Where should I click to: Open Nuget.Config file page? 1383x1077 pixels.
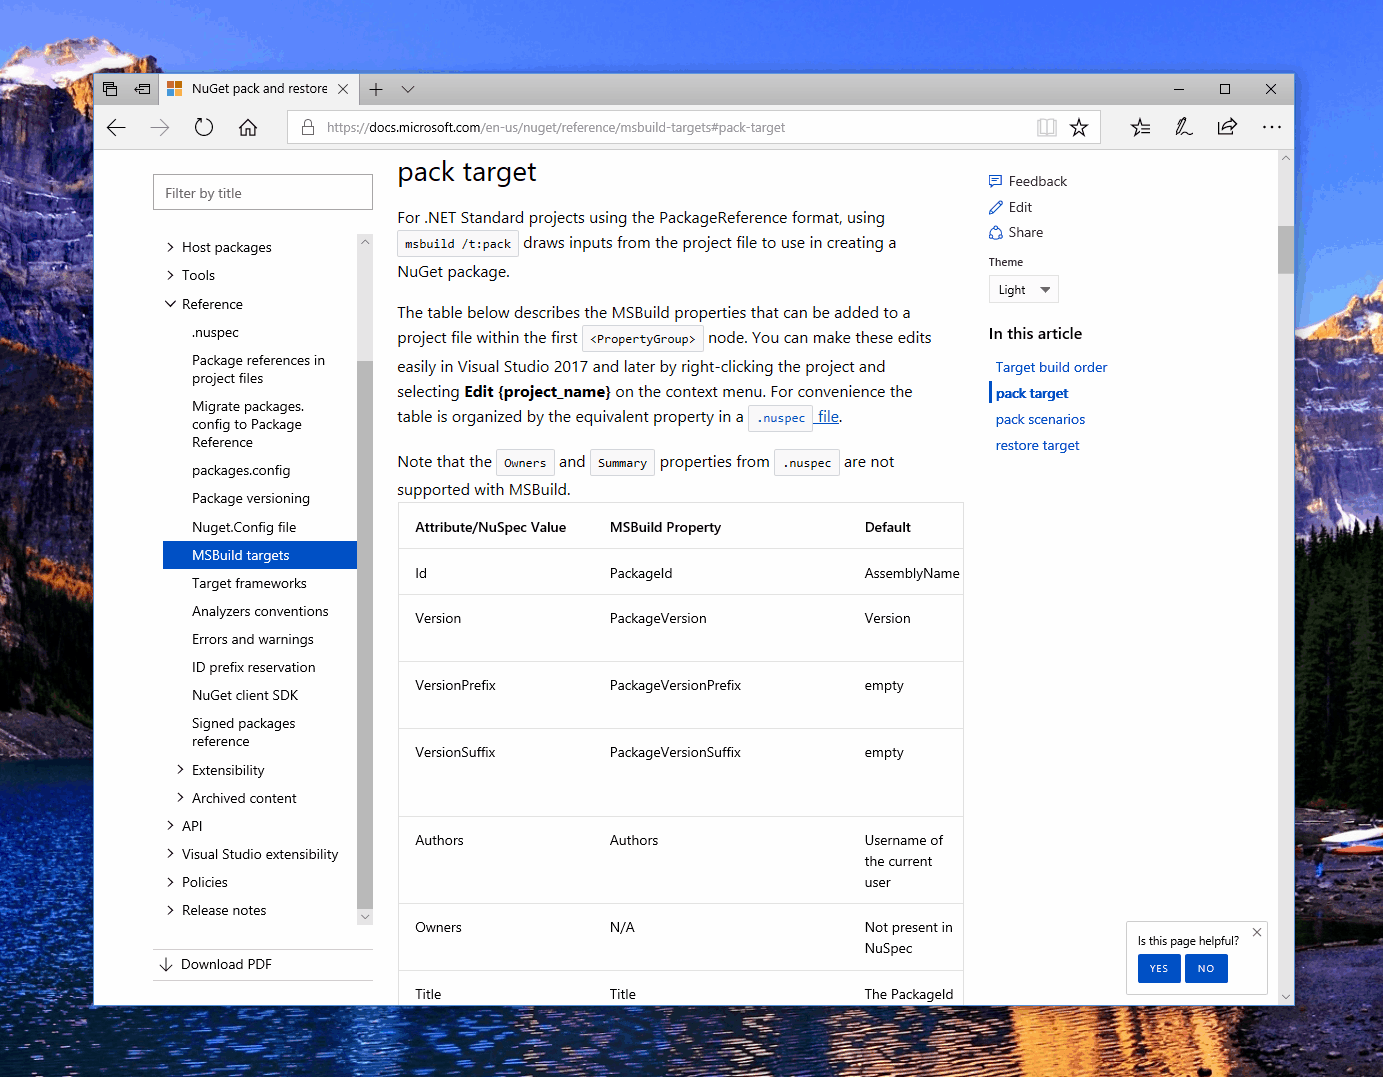[244, 527]
